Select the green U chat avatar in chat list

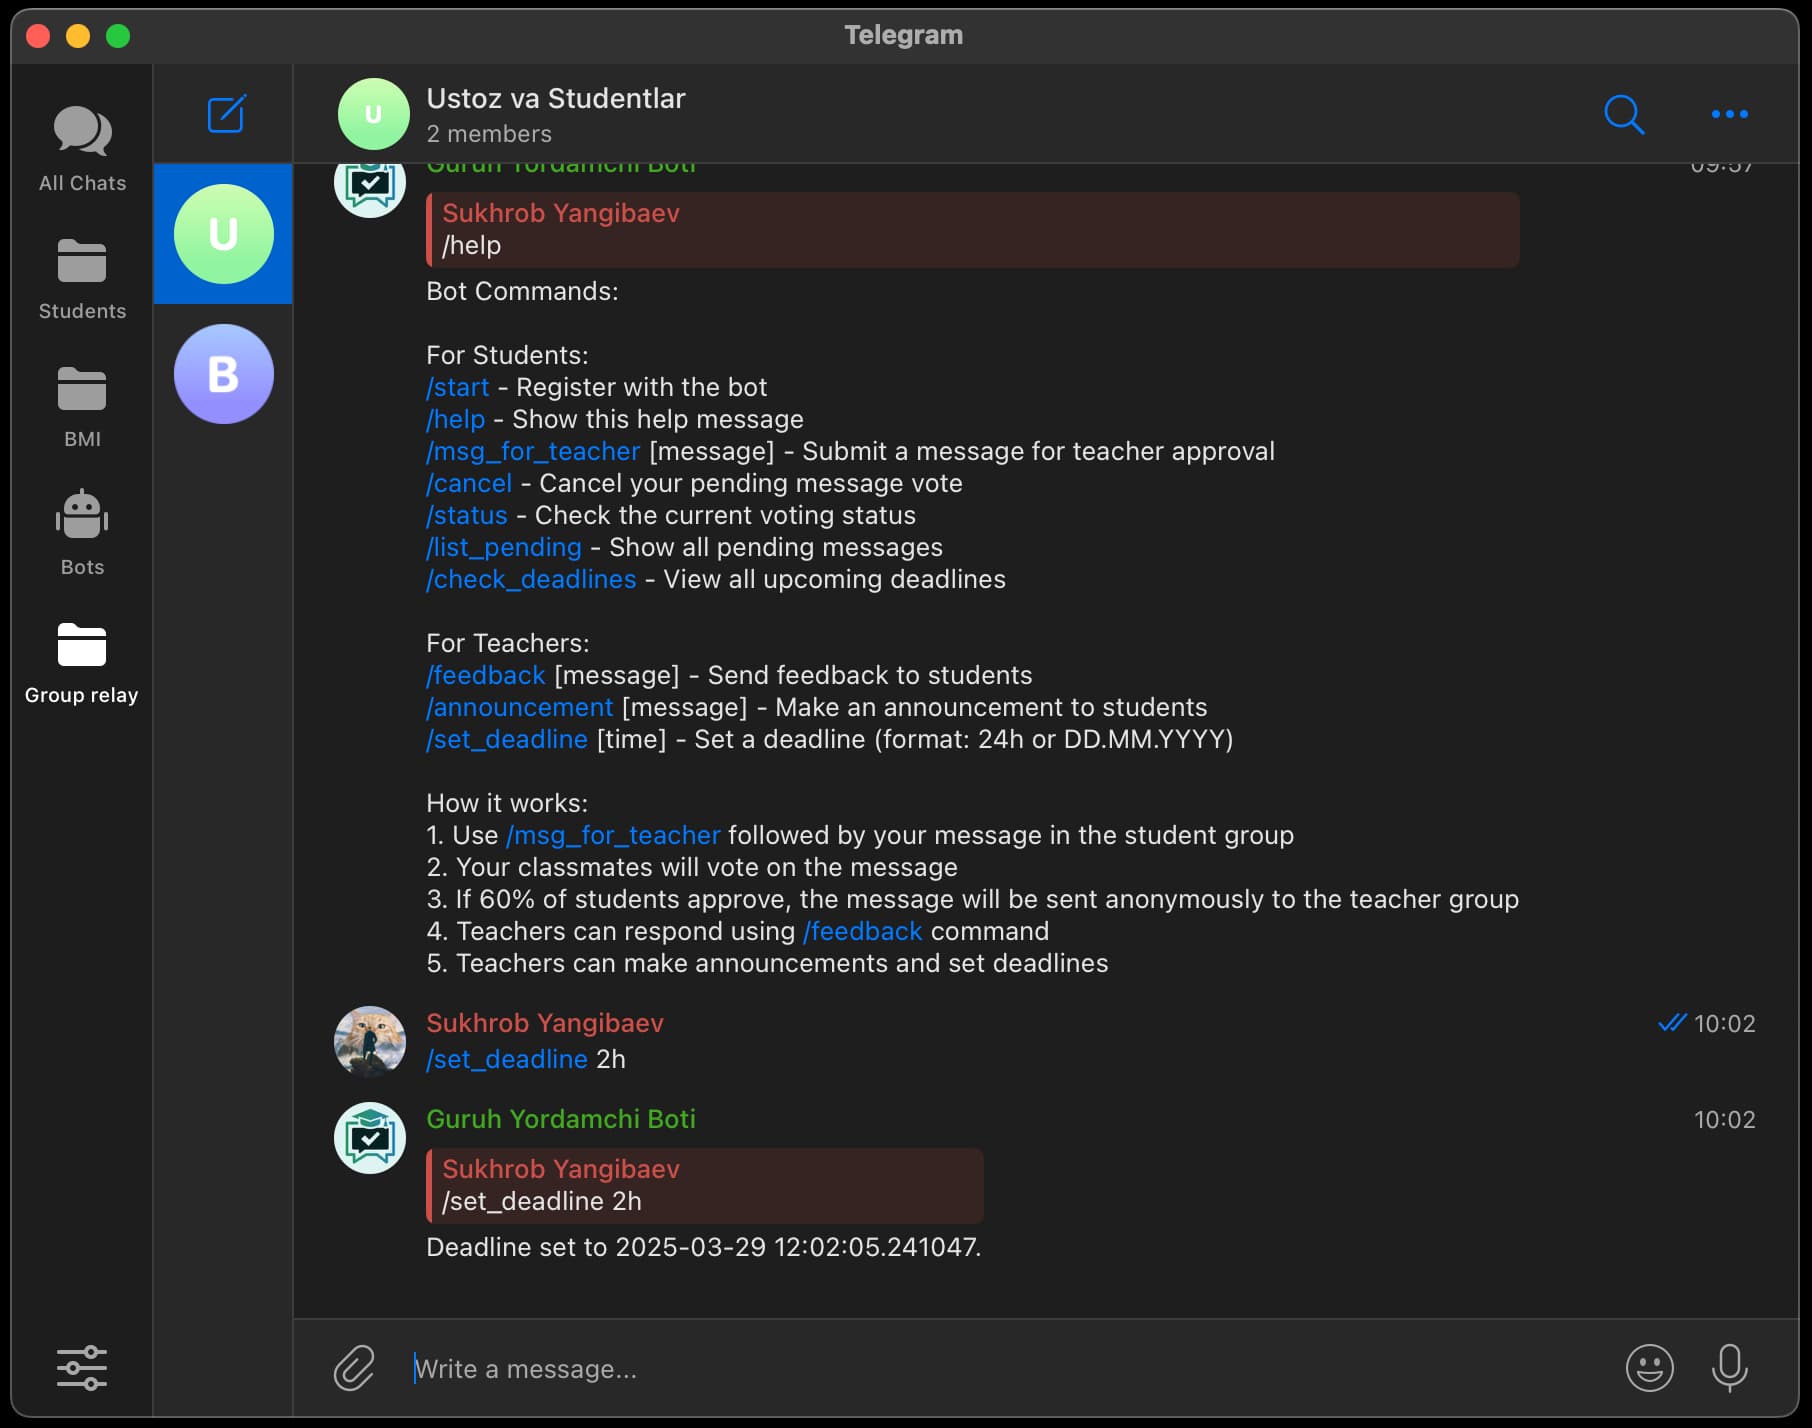point(223,234)
